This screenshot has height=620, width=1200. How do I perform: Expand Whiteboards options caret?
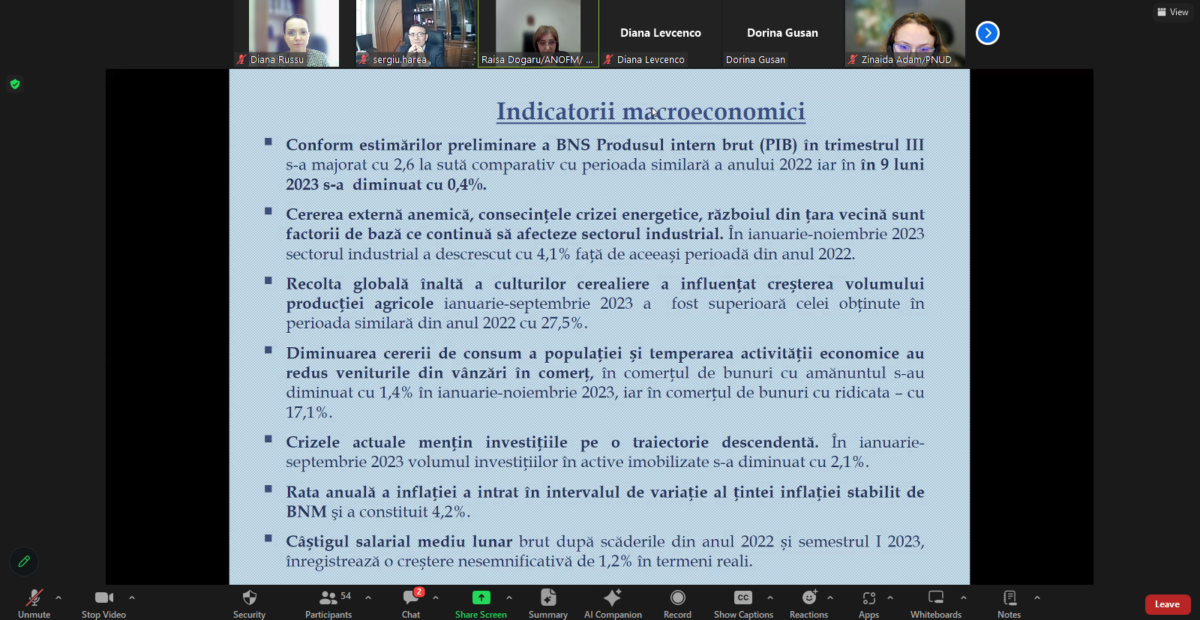click(x=966, y=598)
